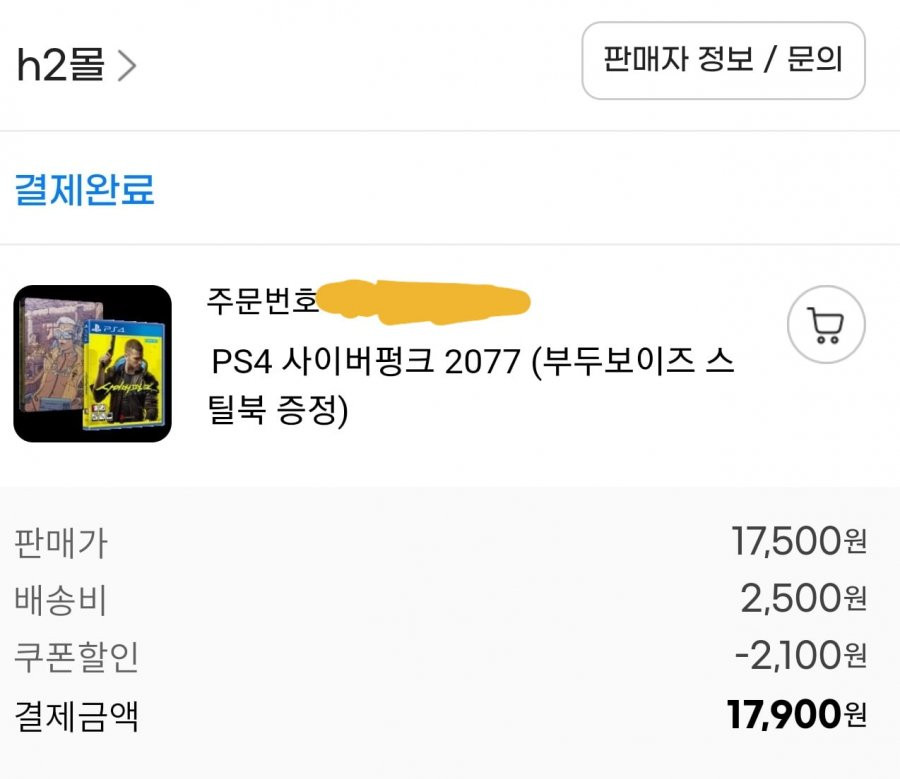The height and width of the screenshot is (779, 900).
Task: Open the Cyberpunk 2077 product thumbnail
Action: pyautogui.click(x=92, y=363)
